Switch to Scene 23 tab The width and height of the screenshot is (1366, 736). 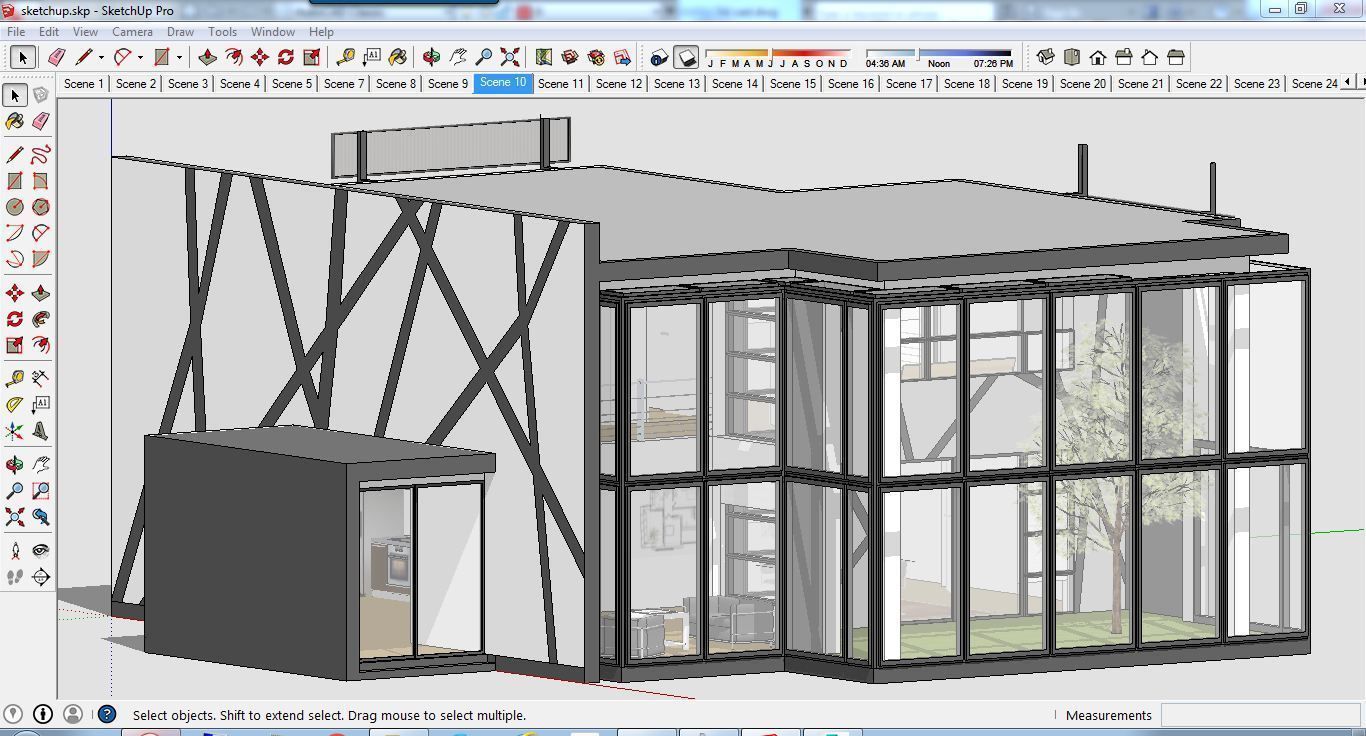1257,83
